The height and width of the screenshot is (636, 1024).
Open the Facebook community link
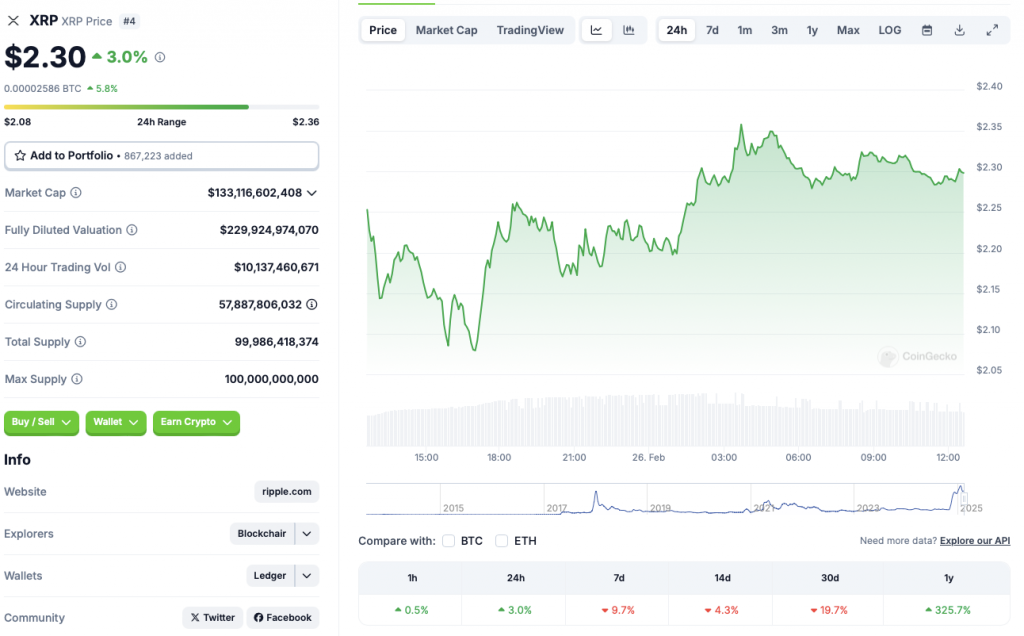point(283,618)
